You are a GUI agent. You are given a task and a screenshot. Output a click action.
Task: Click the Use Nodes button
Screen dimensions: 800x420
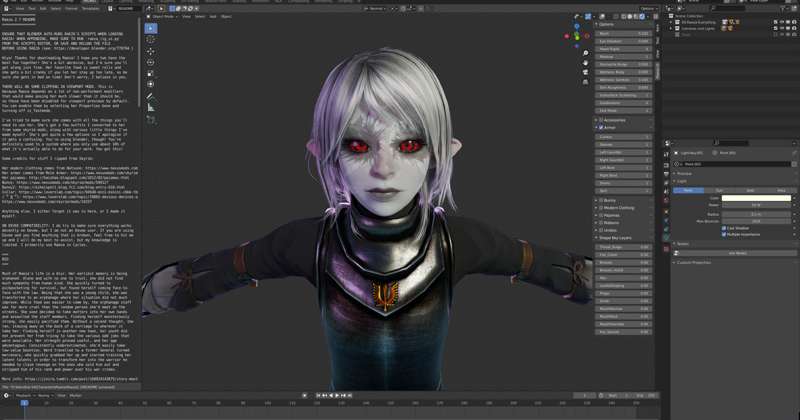pos(737,253)
